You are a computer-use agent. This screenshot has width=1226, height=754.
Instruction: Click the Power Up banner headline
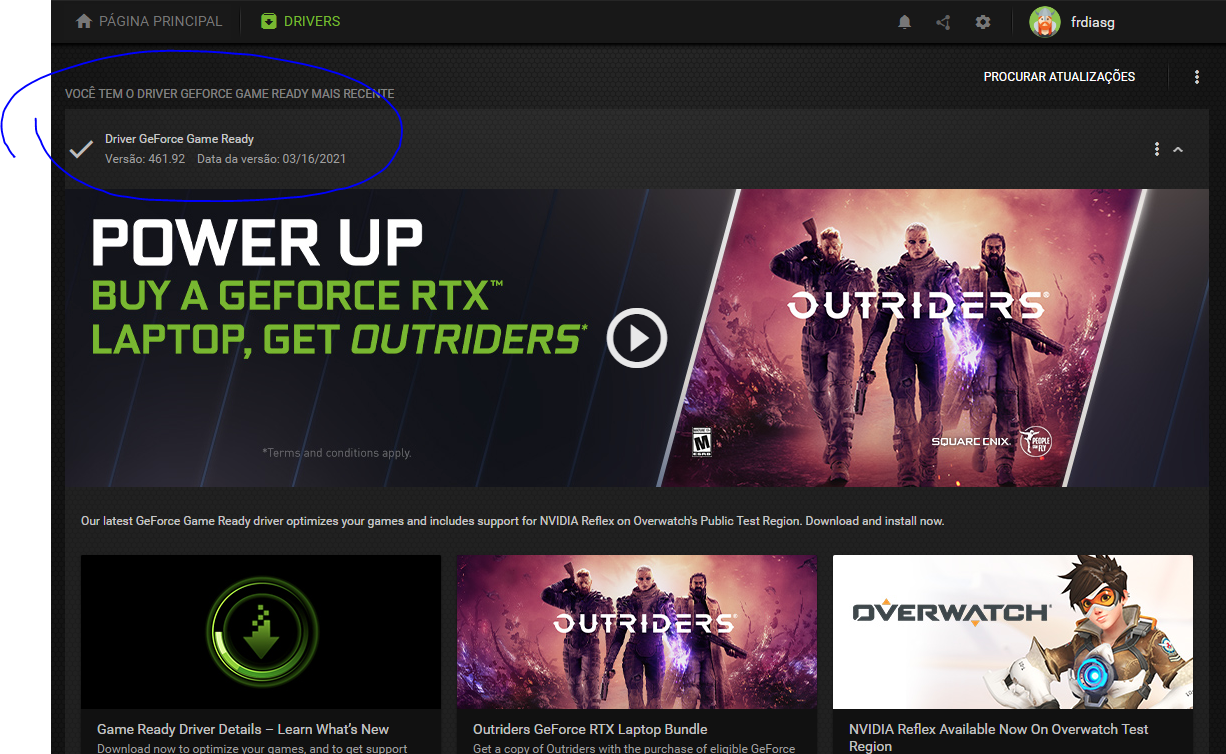click(257, 243)
